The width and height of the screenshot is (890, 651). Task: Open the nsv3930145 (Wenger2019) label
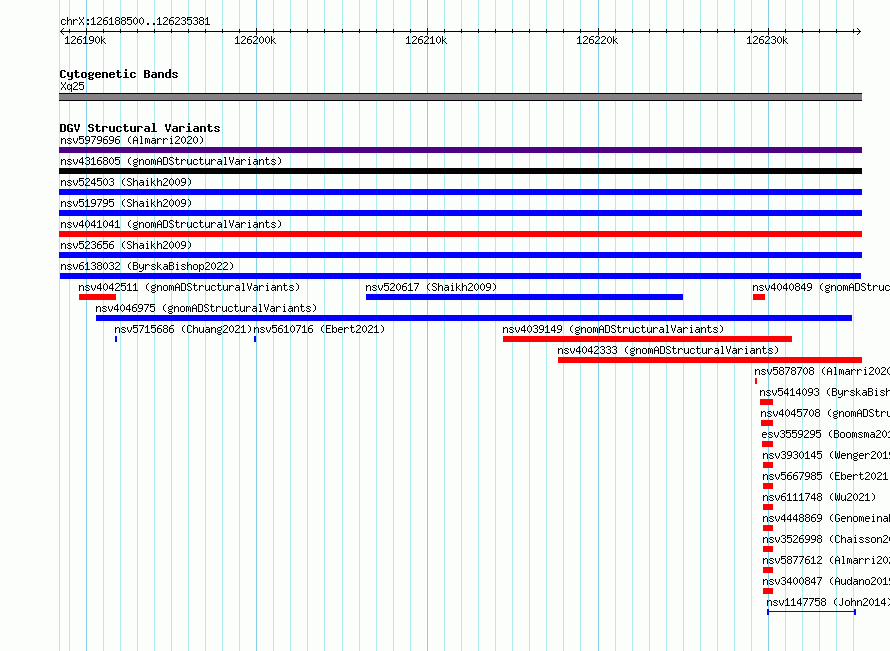[826, 455]
